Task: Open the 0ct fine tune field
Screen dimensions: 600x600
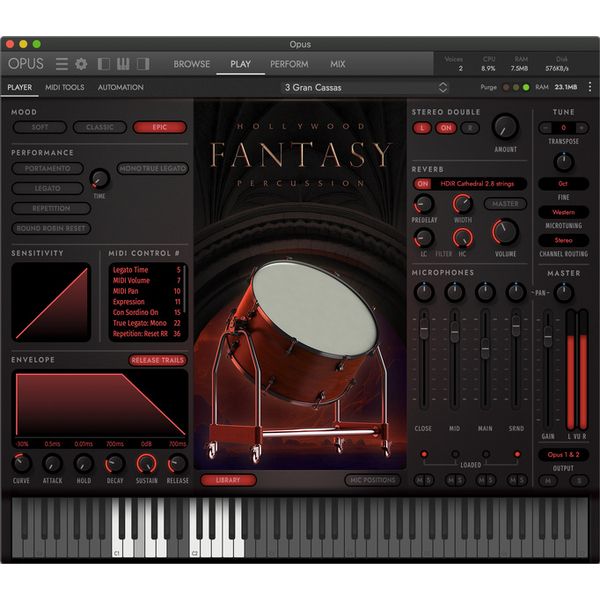Action: [x=563, y=184]
